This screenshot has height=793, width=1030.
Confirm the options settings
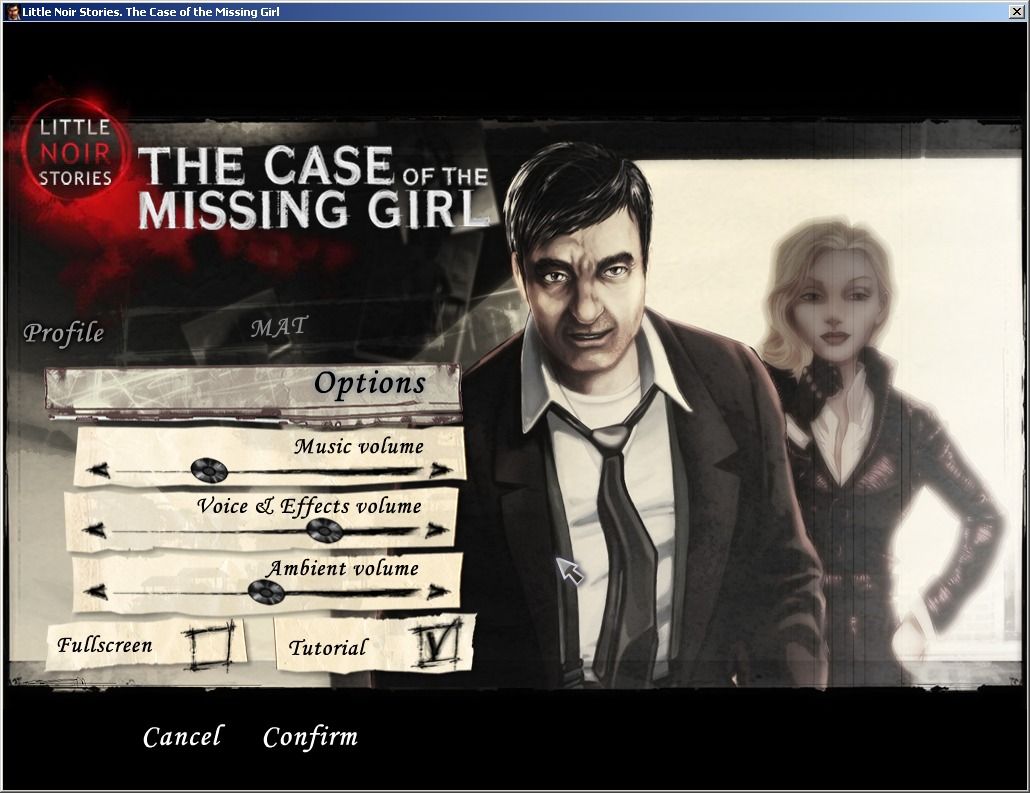coord(310,737)
